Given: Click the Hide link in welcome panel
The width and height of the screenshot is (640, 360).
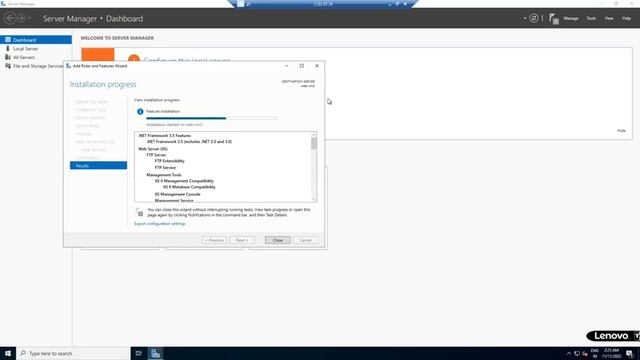Looking at the screenshot, I should click(621, 131).
